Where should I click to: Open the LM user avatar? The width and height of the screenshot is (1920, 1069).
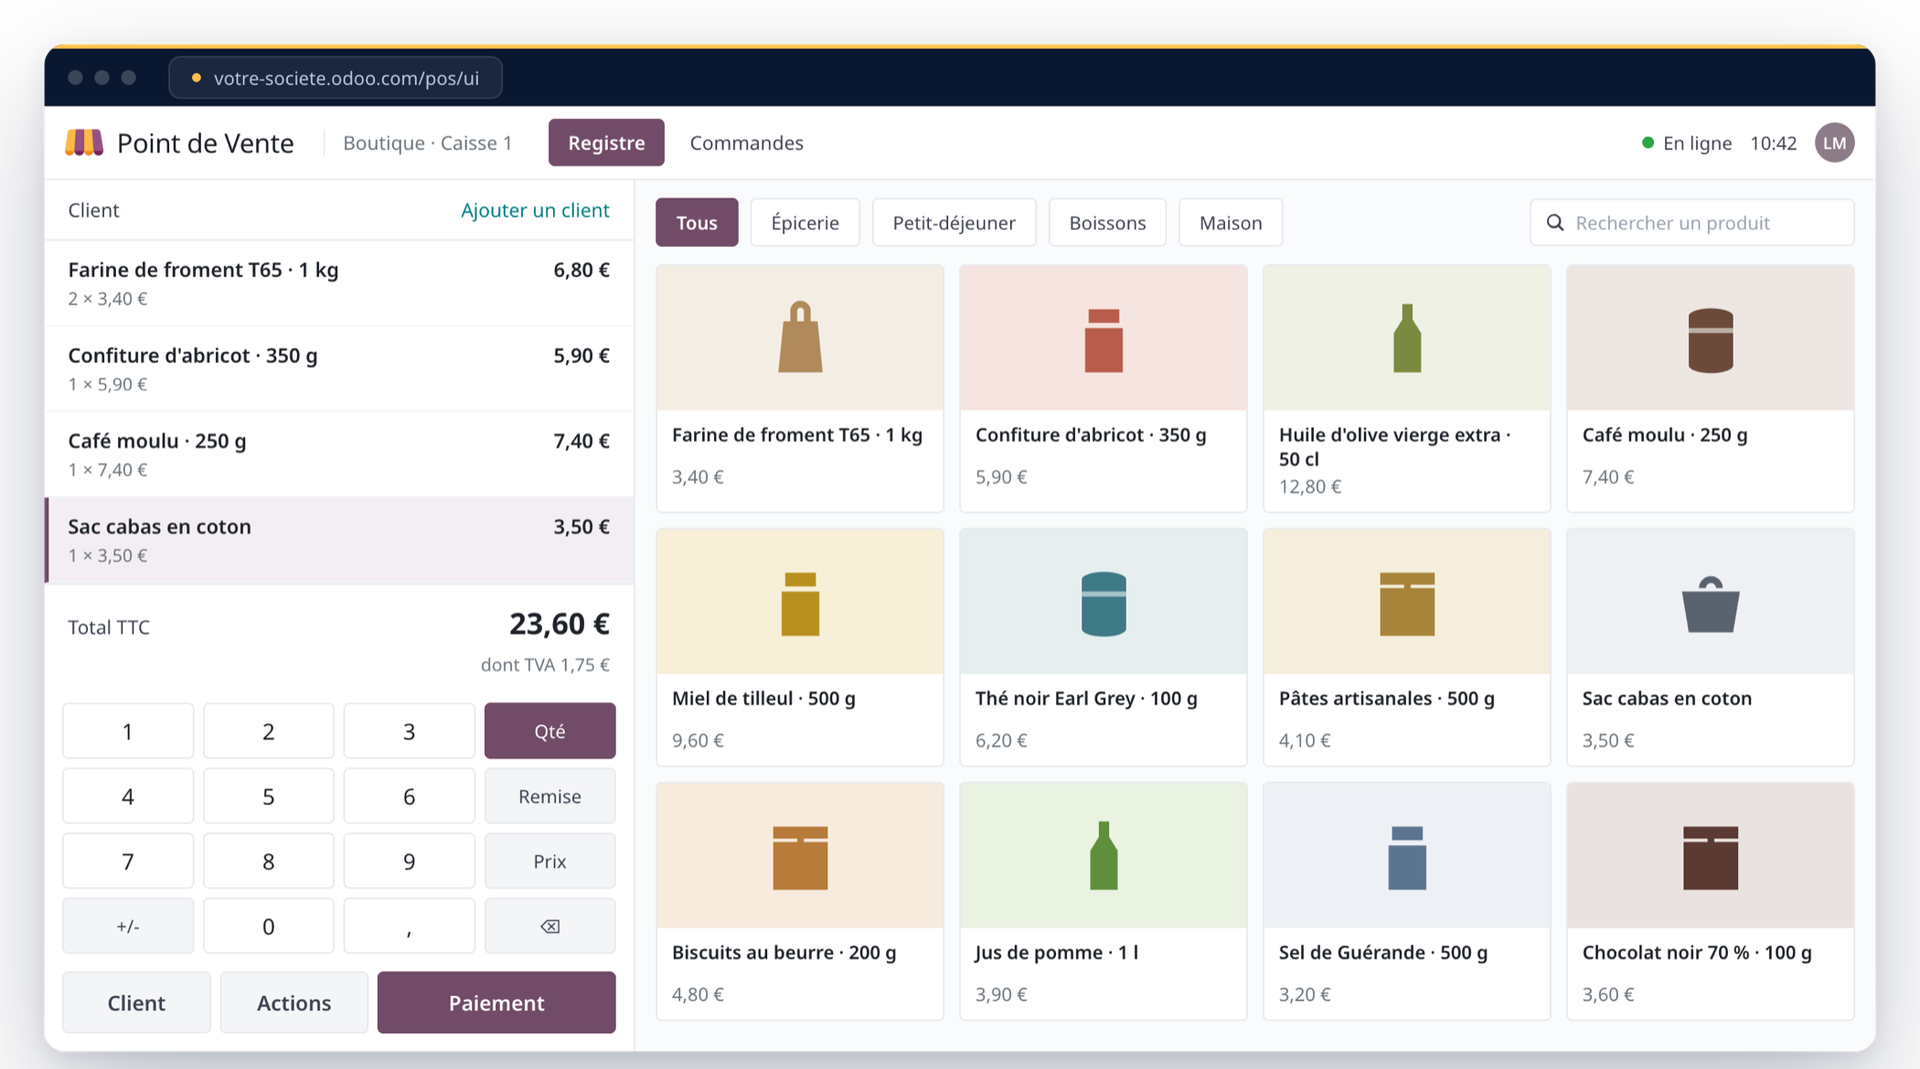tap(1834, 143)
